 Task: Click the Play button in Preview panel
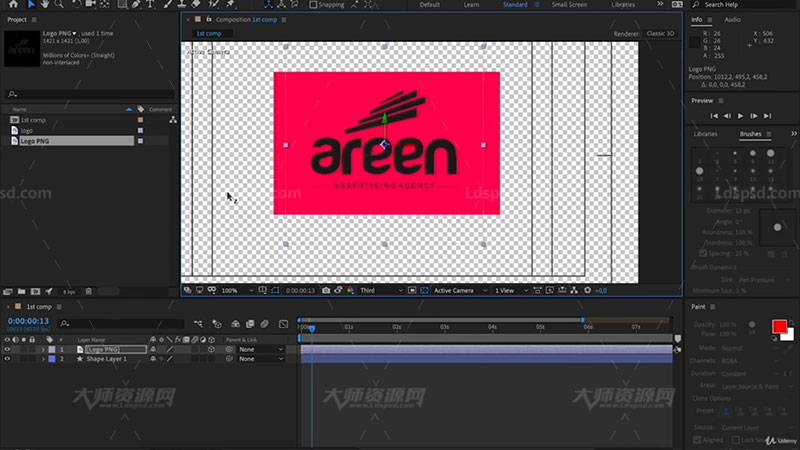[x=740, y=116]
